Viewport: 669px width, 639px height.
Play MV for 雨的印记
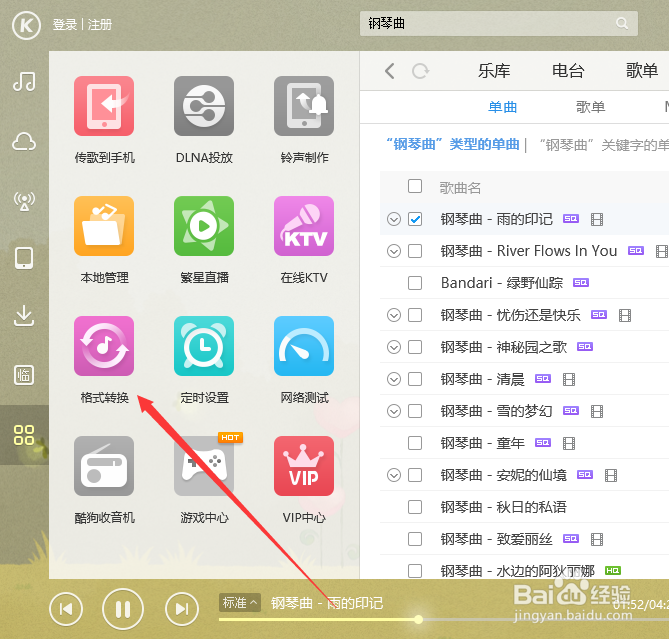click(596, 220)
